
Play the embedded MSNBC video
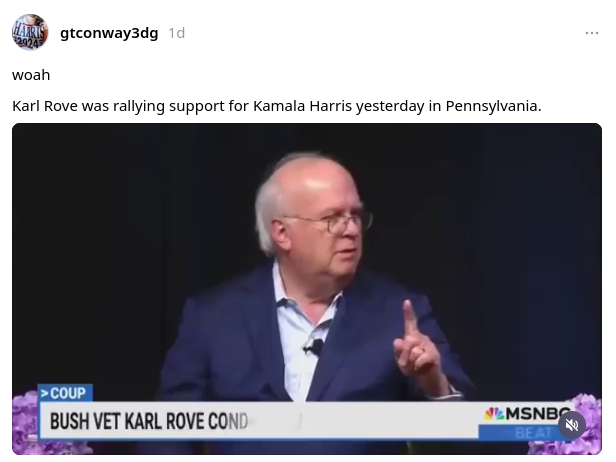tap(307, 289)
